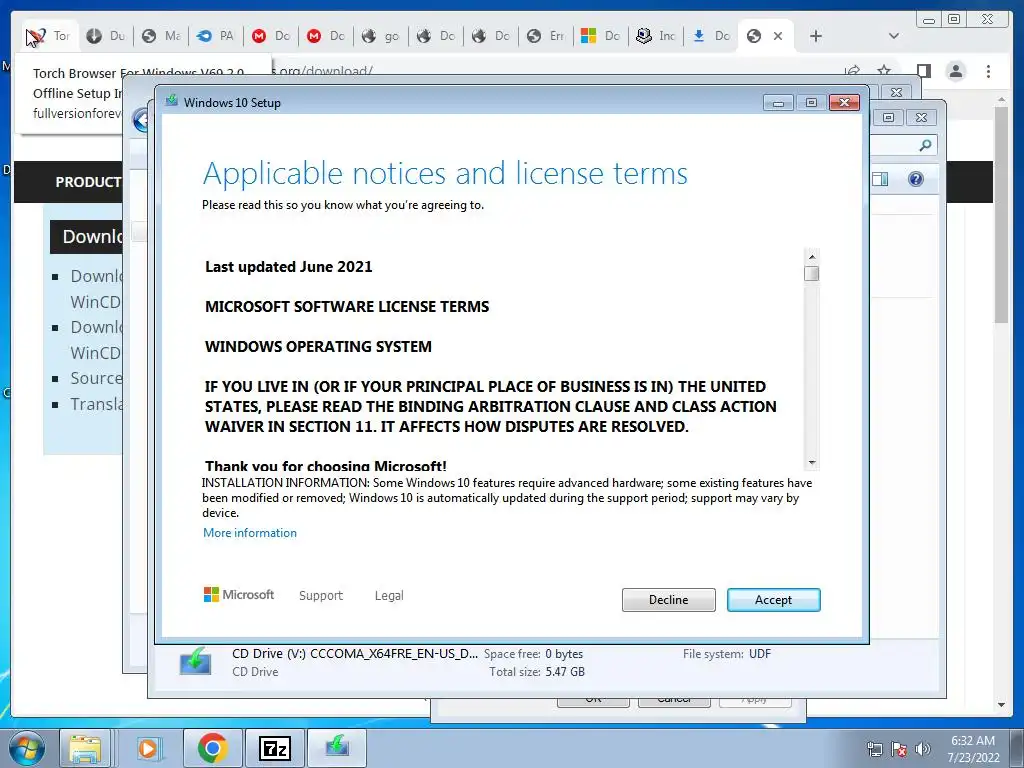Click the Explorer search magnifier icon
The height and width of the screenshot is (768, 1024).
[x=925, y=145]
